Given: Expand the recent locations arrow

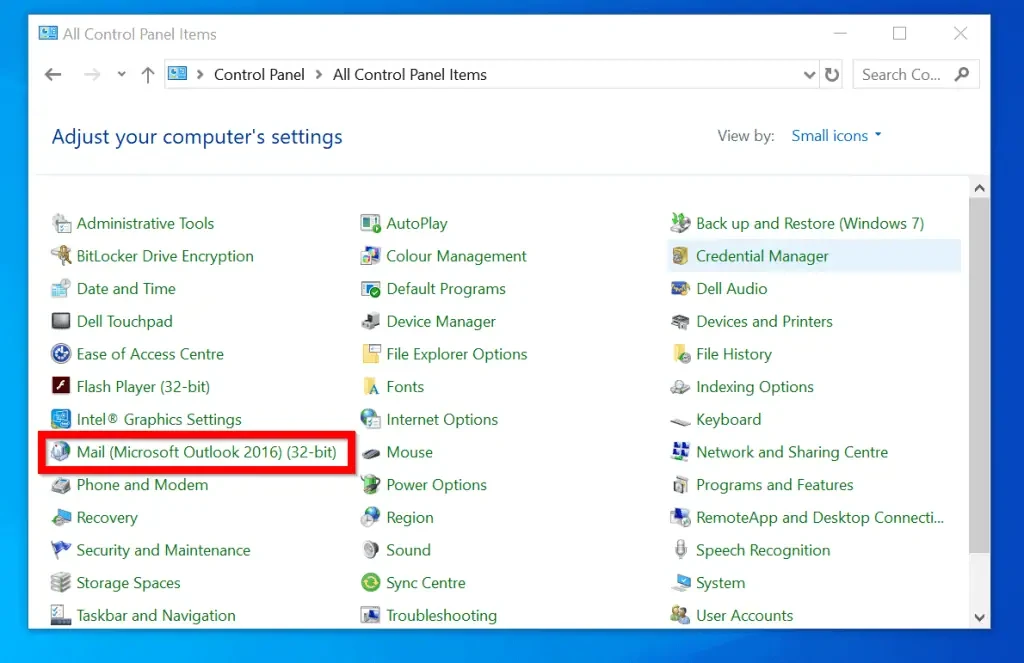Looking at the screenshot, I should 122,75.
